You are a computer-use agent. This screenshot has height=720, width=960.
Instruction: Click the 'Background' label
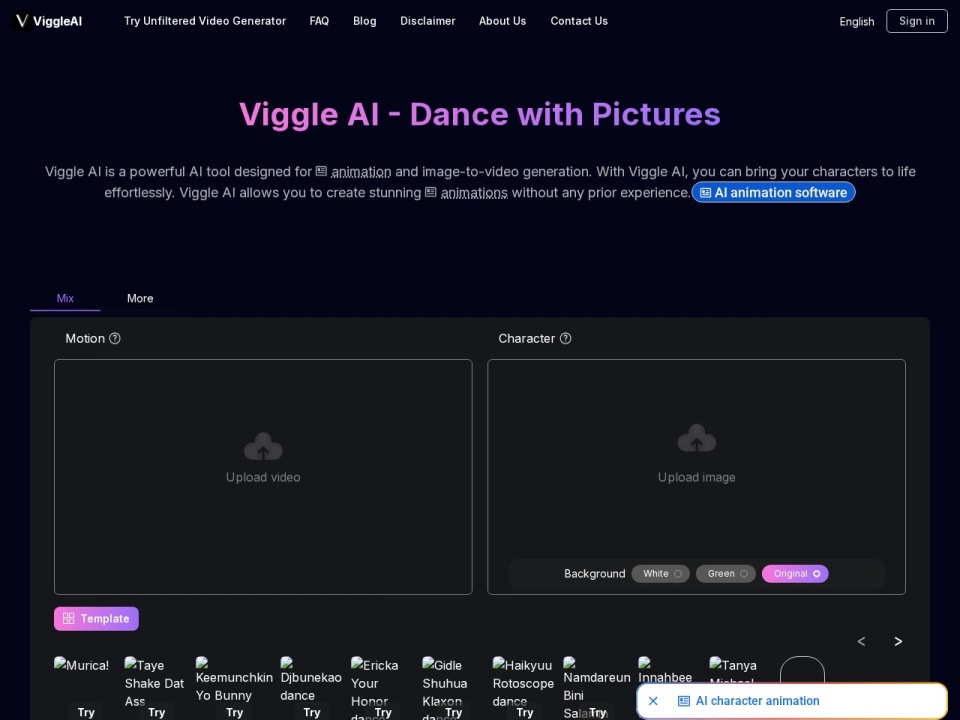coord(594,574)
